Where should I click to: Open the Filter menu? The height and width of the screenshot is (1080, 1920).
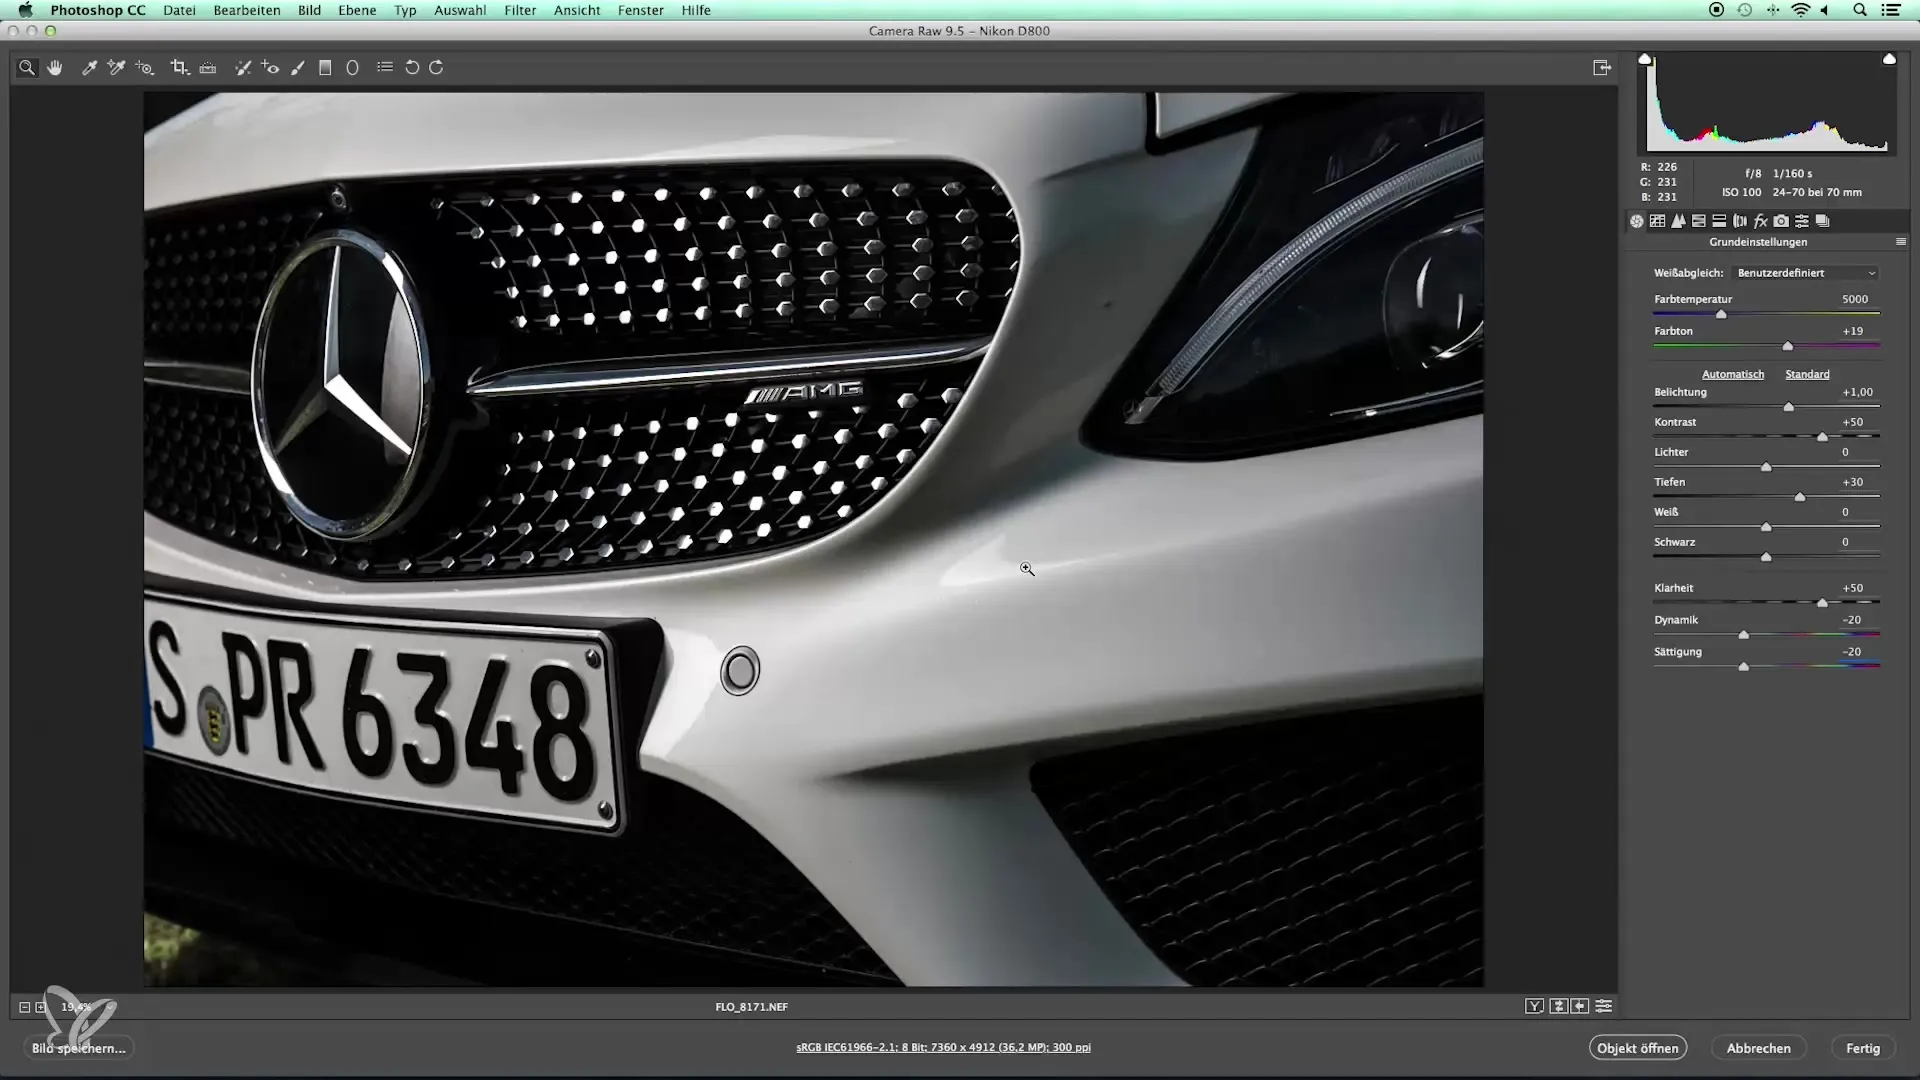tap(519, 10)
